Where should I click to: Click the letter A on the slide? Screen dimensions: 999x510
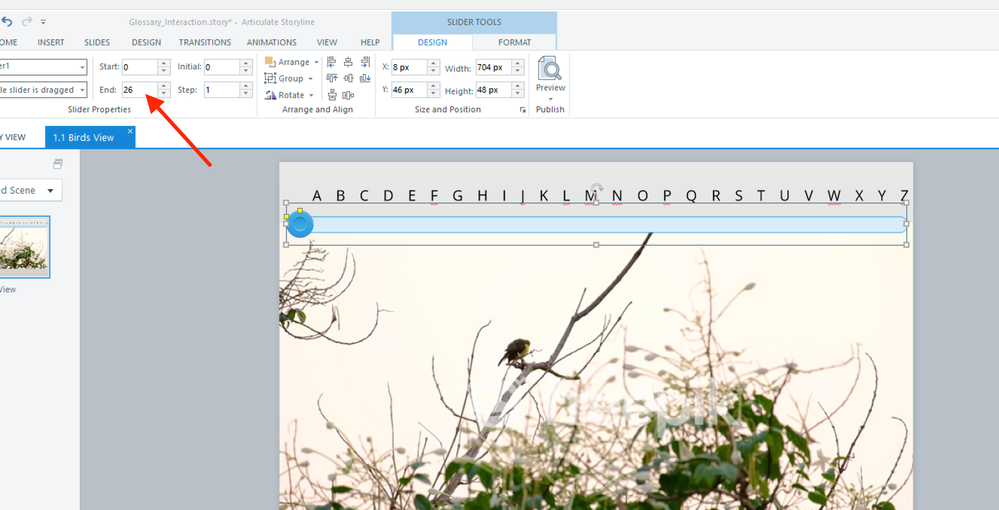[x=317, y=196]
